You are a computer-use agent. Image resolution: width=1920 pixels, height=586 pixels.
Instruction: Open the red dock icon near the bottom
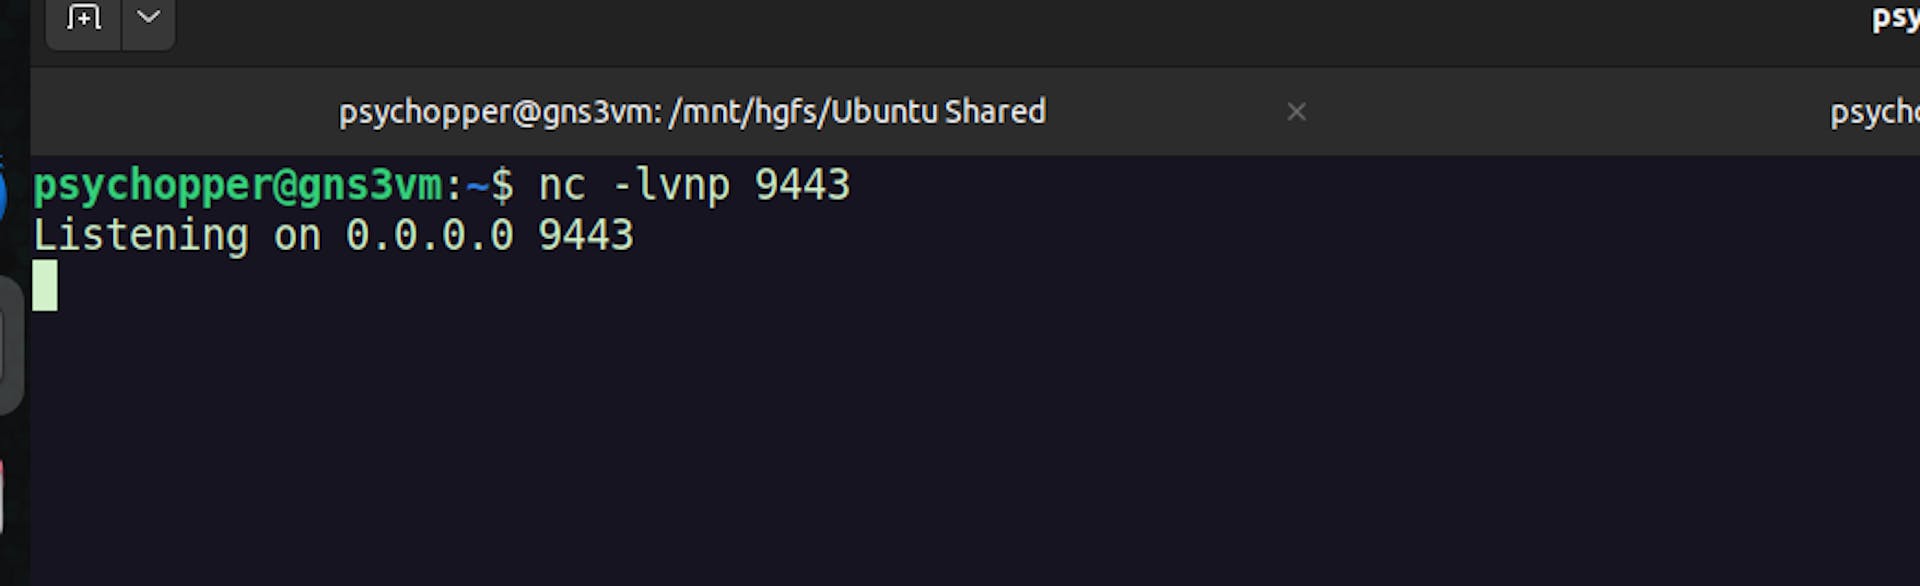[x=2, y=497]
